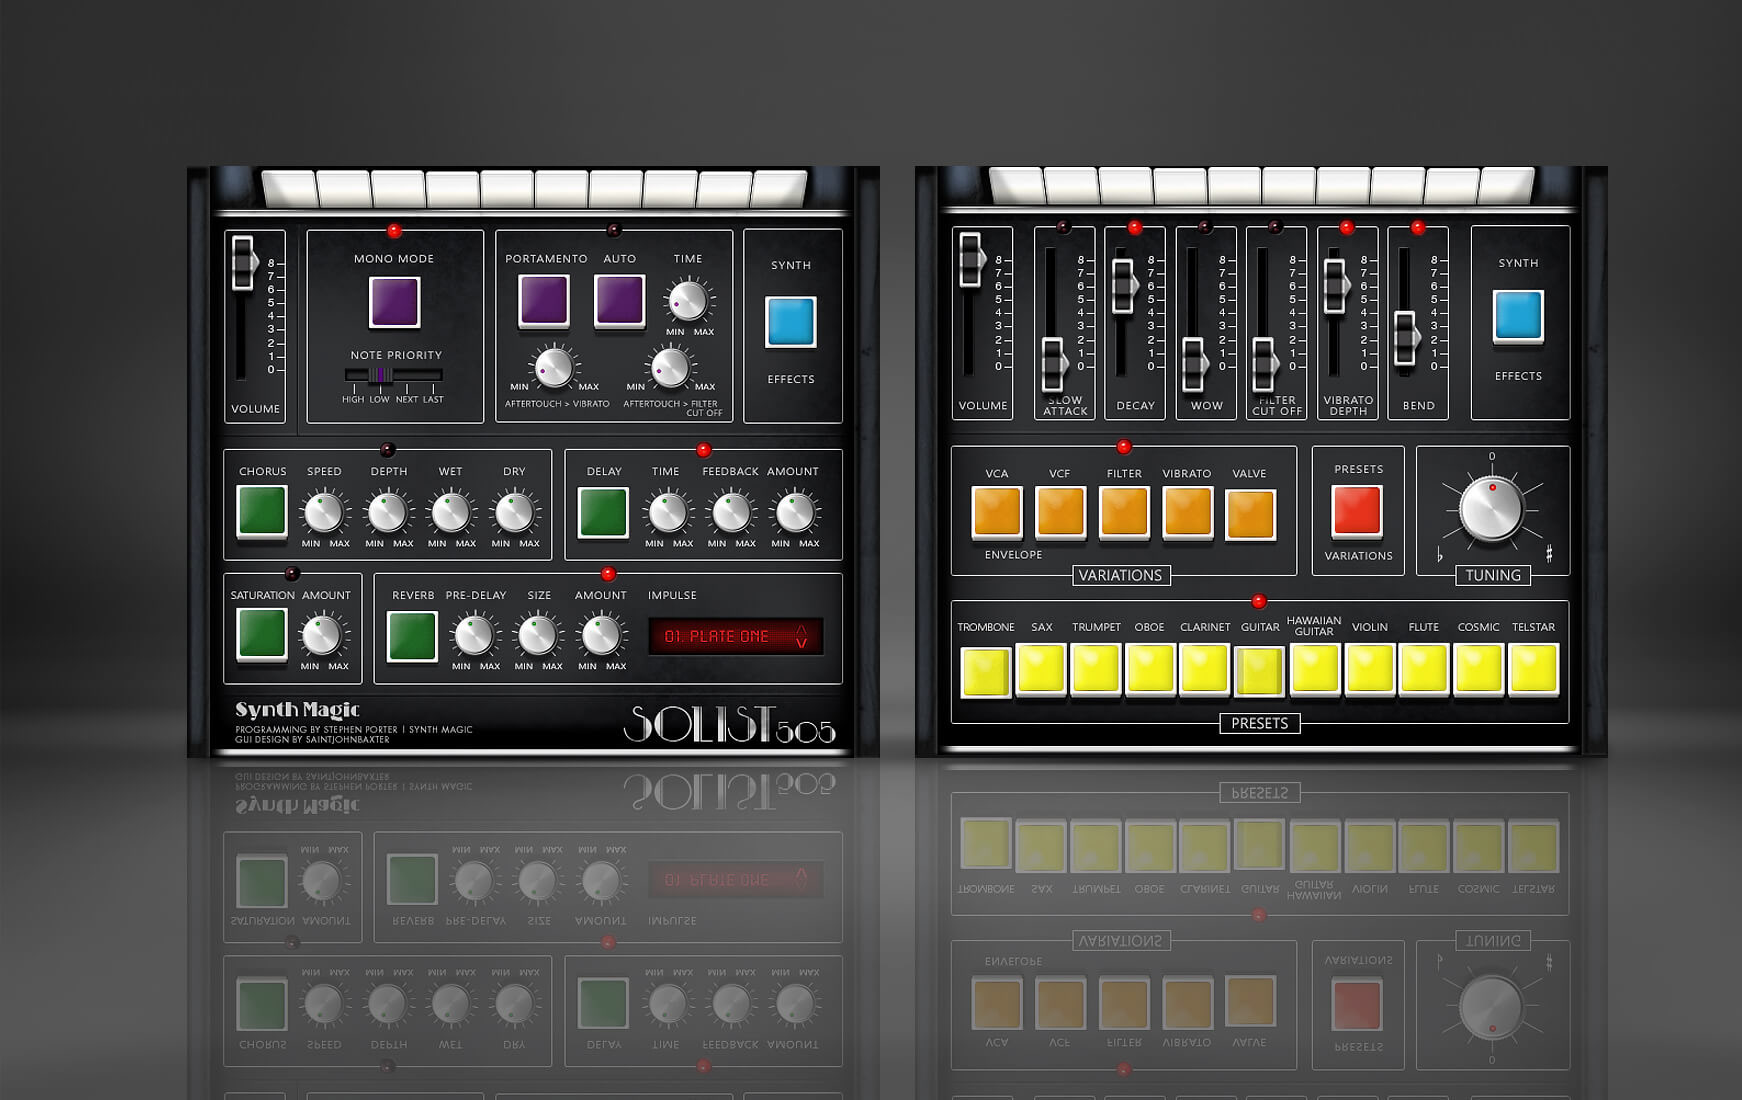Image resolution: width=1742 pixels, height=1100 pixels.
Task: Click the Impulse display up/down arrows
Action: coord(801,636)
